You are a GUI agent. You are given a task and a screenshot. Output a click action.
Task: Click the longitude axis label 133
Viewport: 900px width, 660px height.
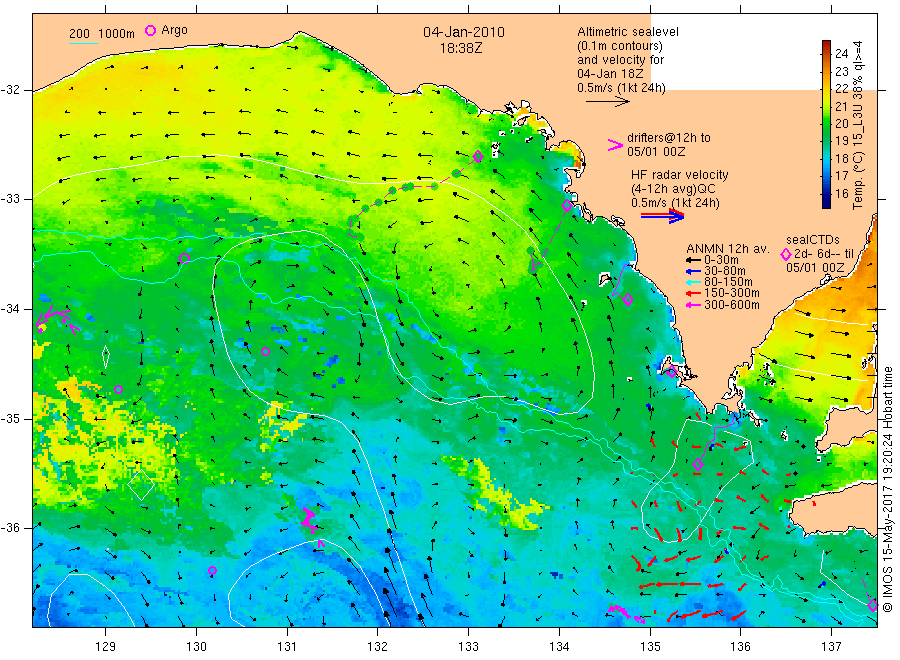coord(468,647)
